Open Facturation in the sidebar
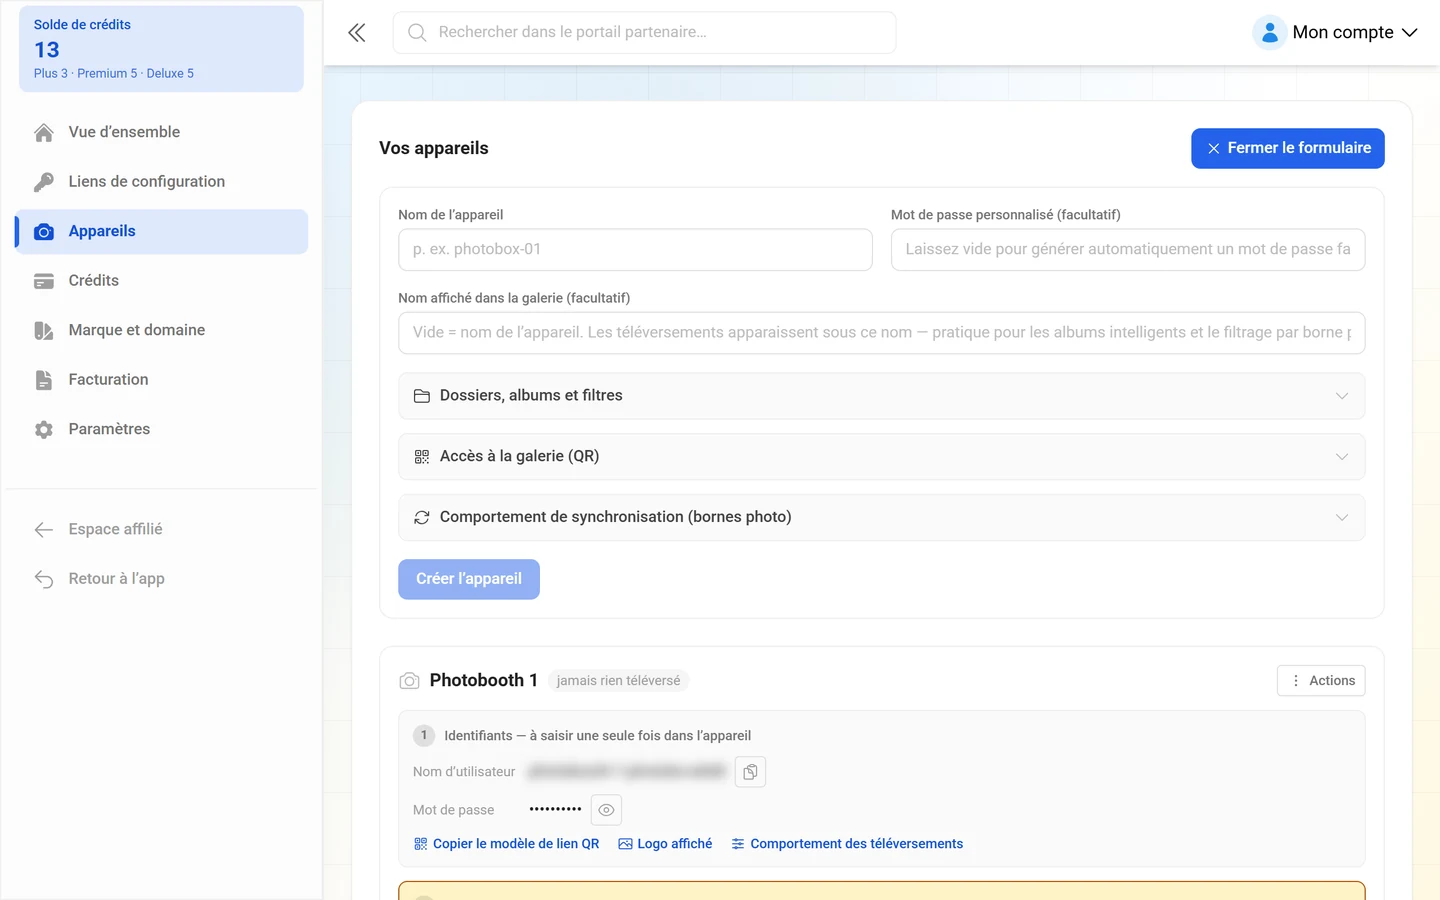 tap(161, 380)
